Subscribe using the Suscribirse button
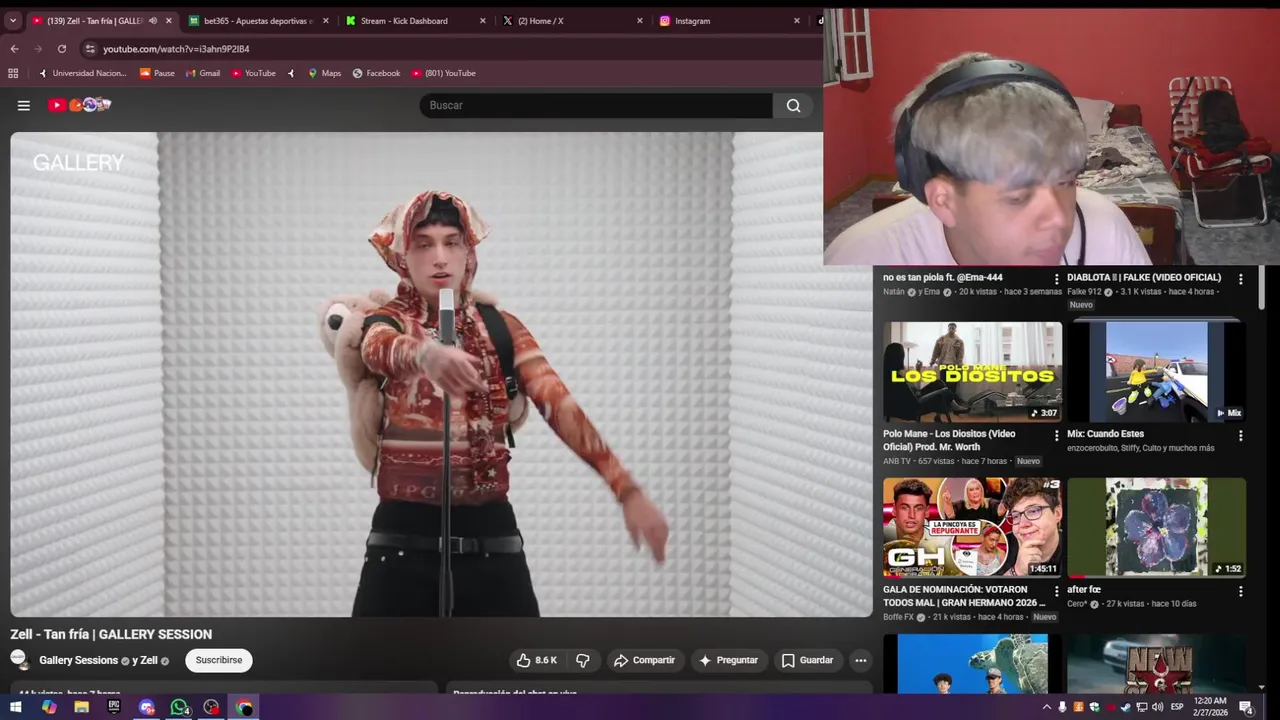The image size is (1280, 720). [x=219, y=660]
